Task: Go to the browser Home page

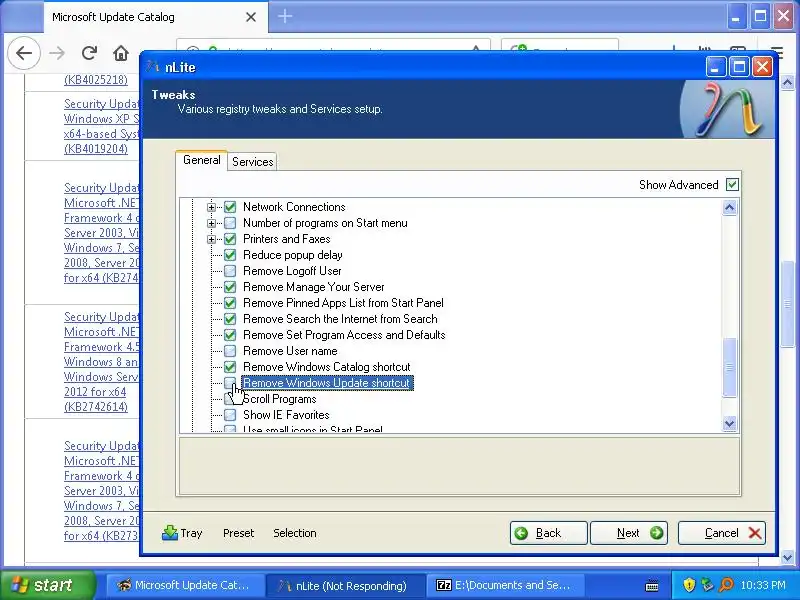Action: pyautogui.click(x=121, y=53)
